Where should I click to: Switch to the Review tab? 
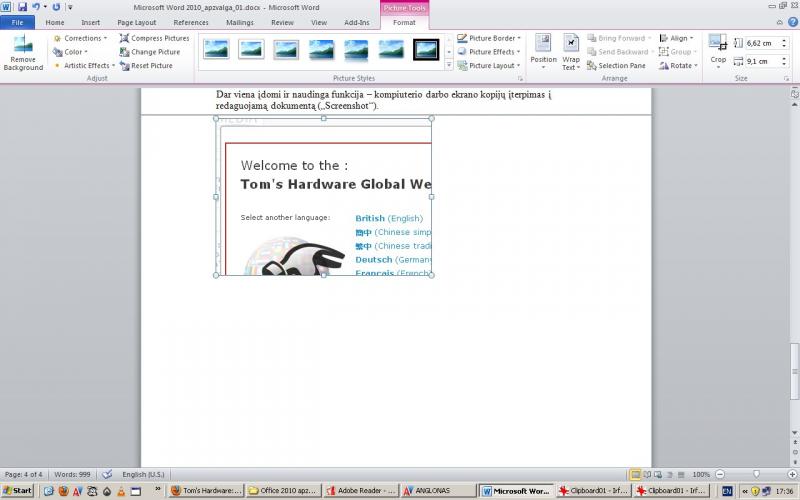point(282,22)
